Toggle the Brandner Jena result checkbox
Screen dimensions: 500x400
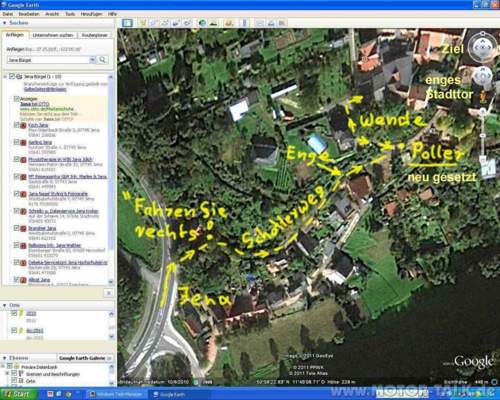click(x=16, y=228)
